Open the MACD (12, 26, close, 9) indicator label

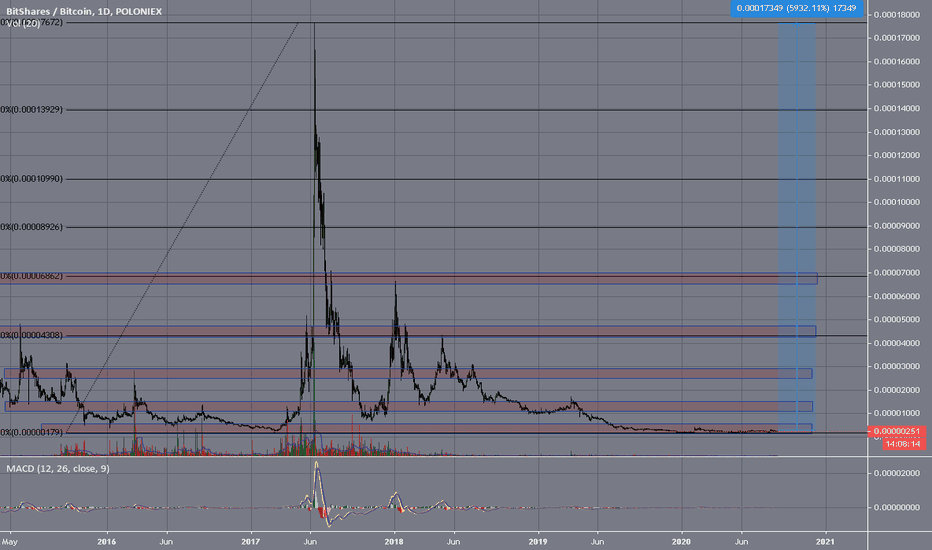pos(58,469)
